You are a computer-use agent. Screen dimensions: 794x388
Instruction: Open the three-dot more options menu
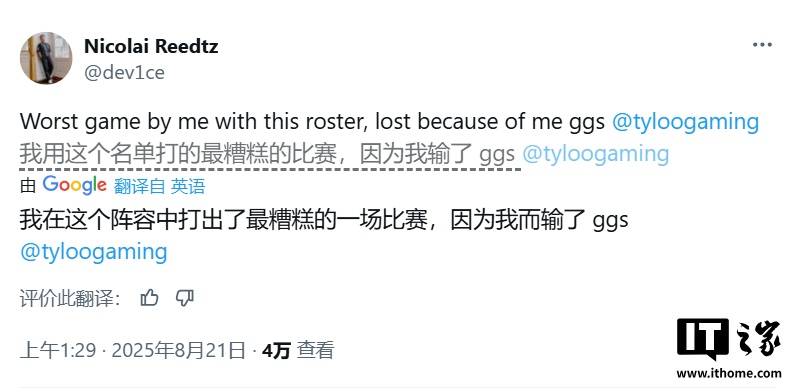(x=762, y=45)
